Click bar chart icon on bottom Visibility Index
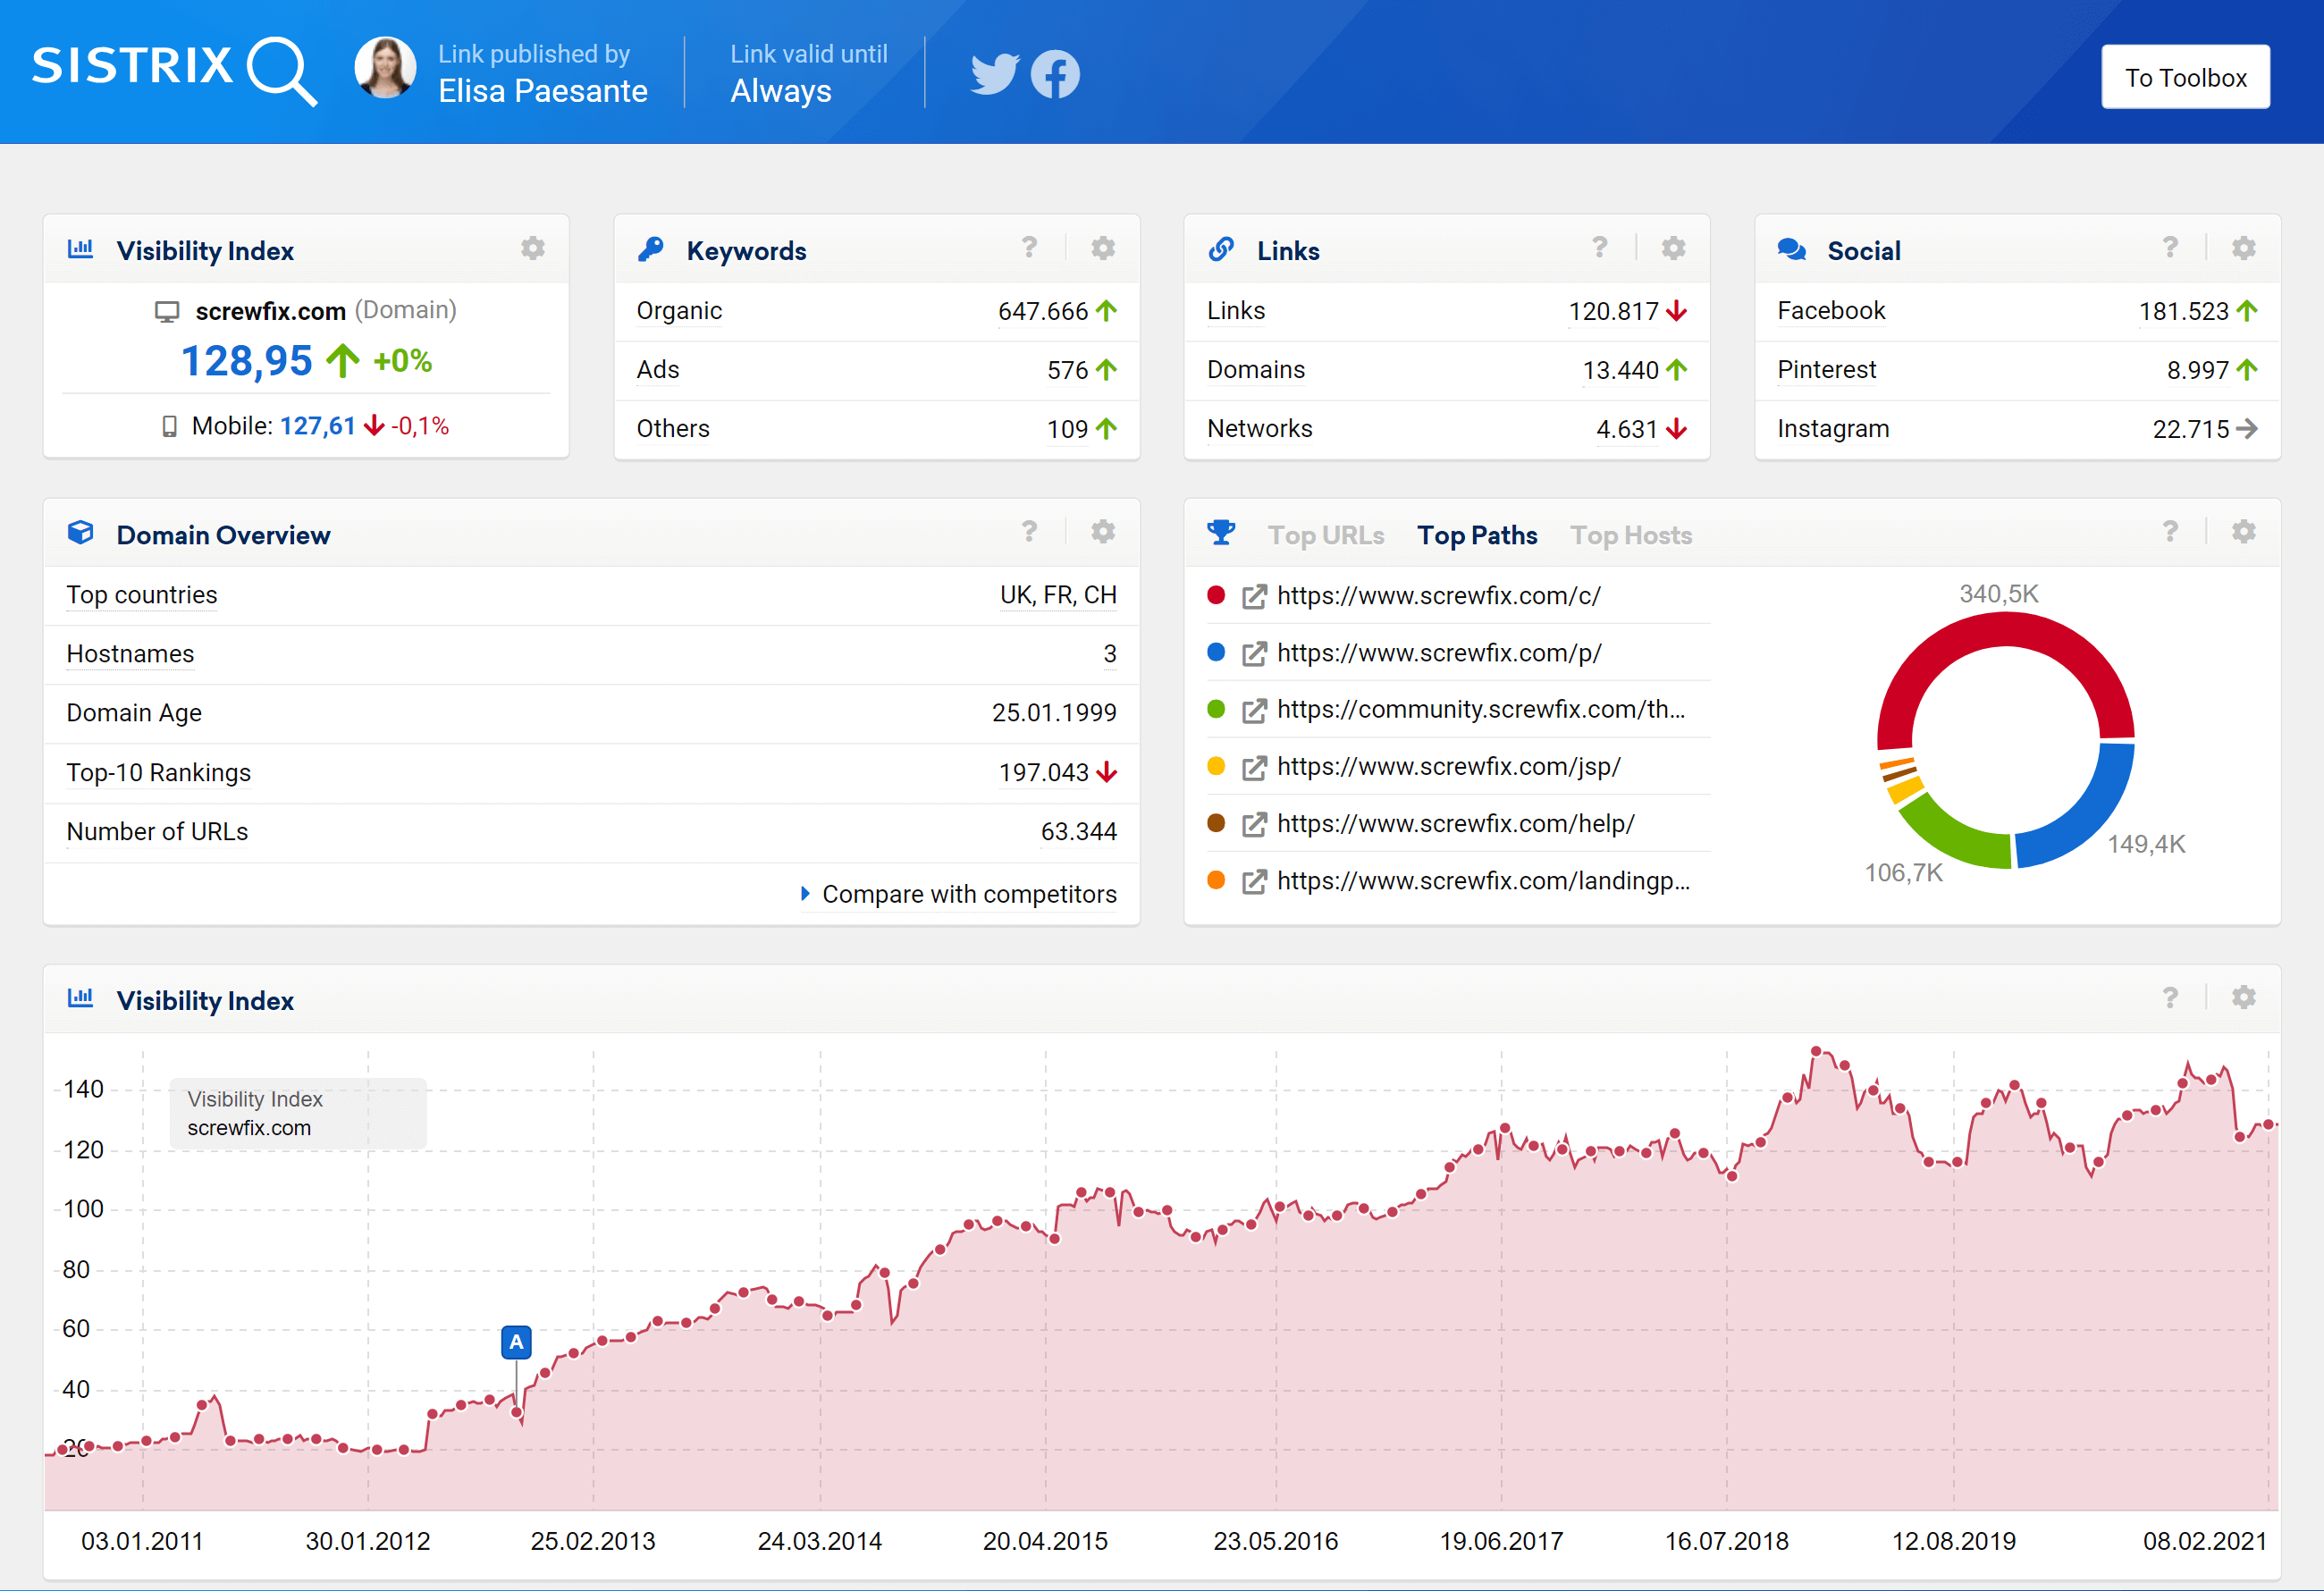The image size is (2324, 1591). click(x=81, y=997)
